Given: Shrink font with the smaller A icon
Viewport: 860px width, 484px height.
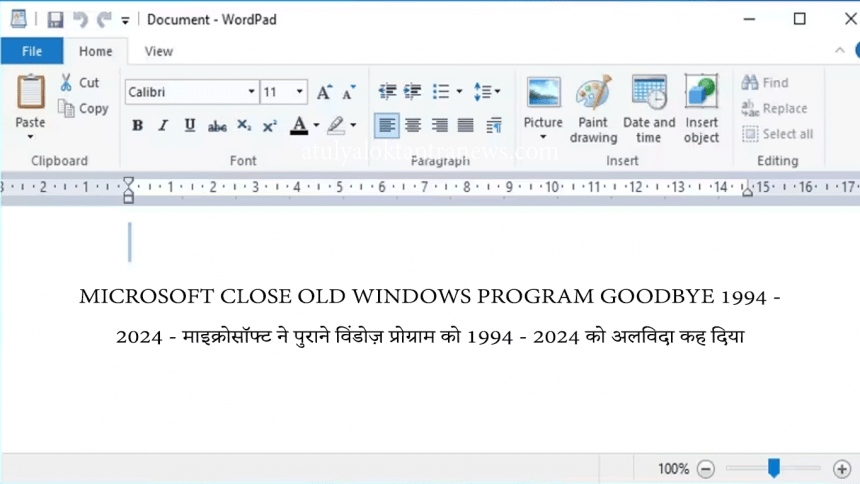Looking at the screenshot, I should (348, 92).
